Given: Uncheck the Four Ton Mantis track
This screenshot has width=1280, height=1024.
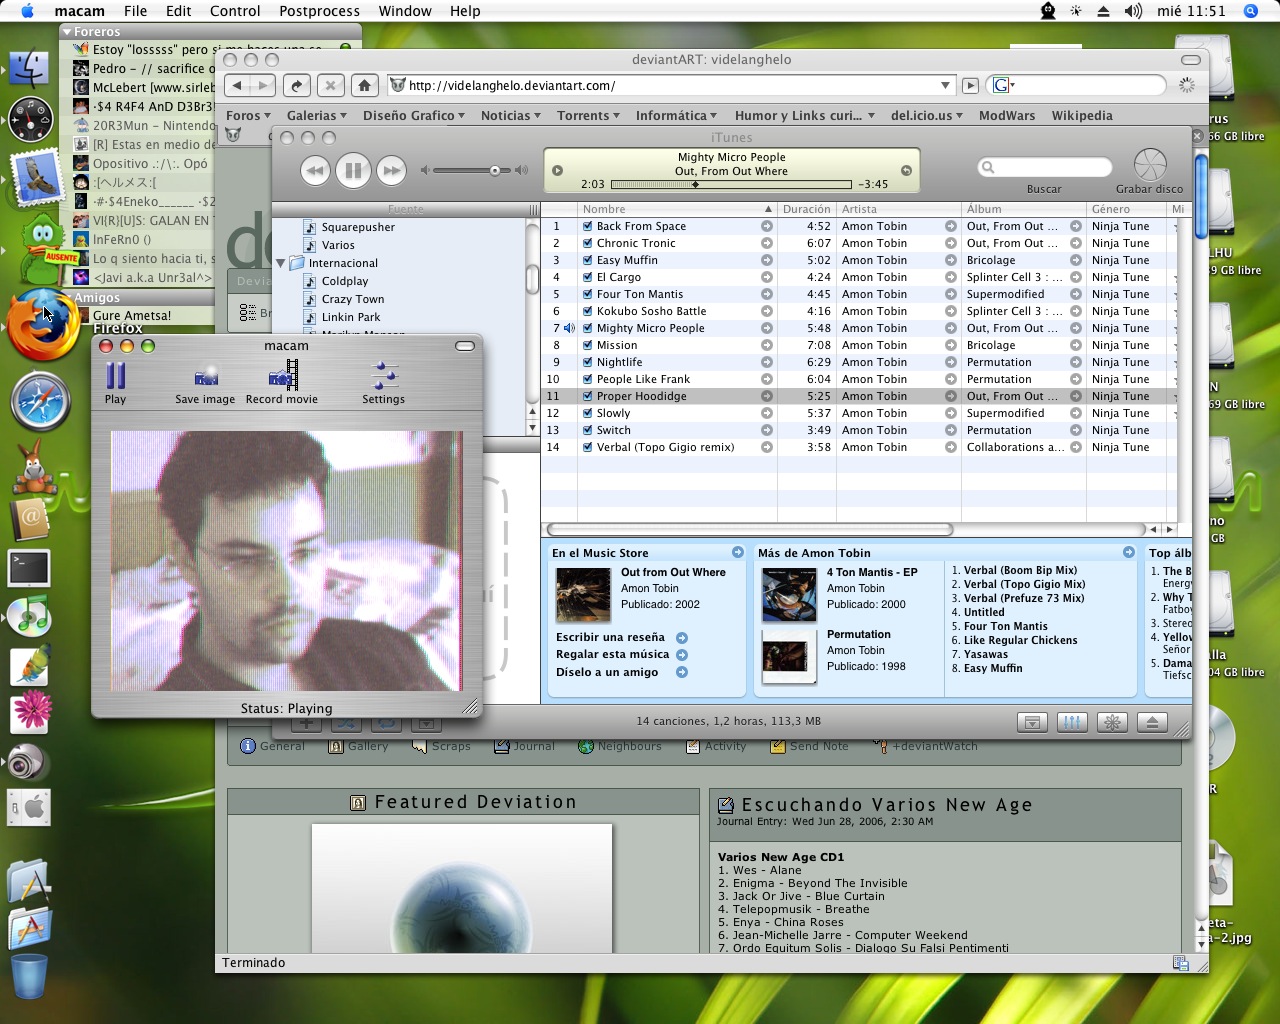Looking at the screenshot, I should tap(588, 295).
